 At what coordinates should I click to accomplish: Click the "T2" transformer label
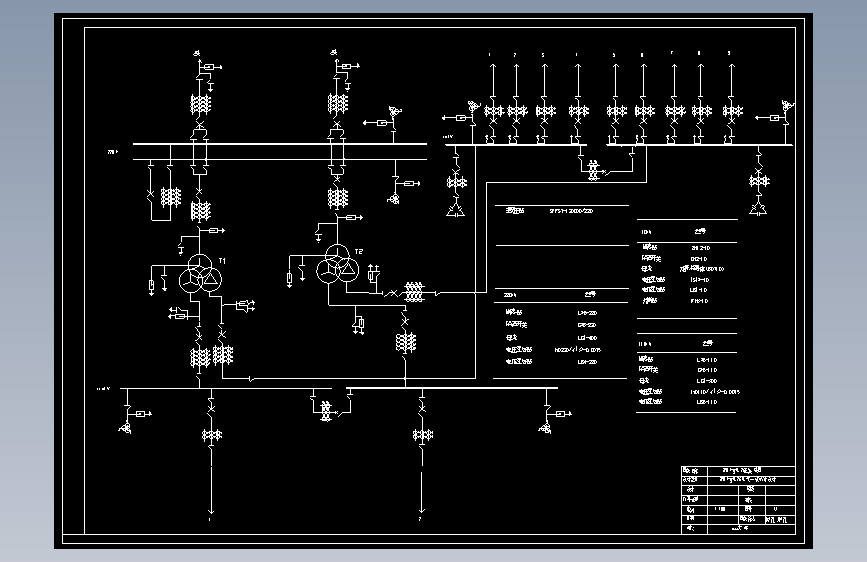pyautogui.click(x=359, y=252)
